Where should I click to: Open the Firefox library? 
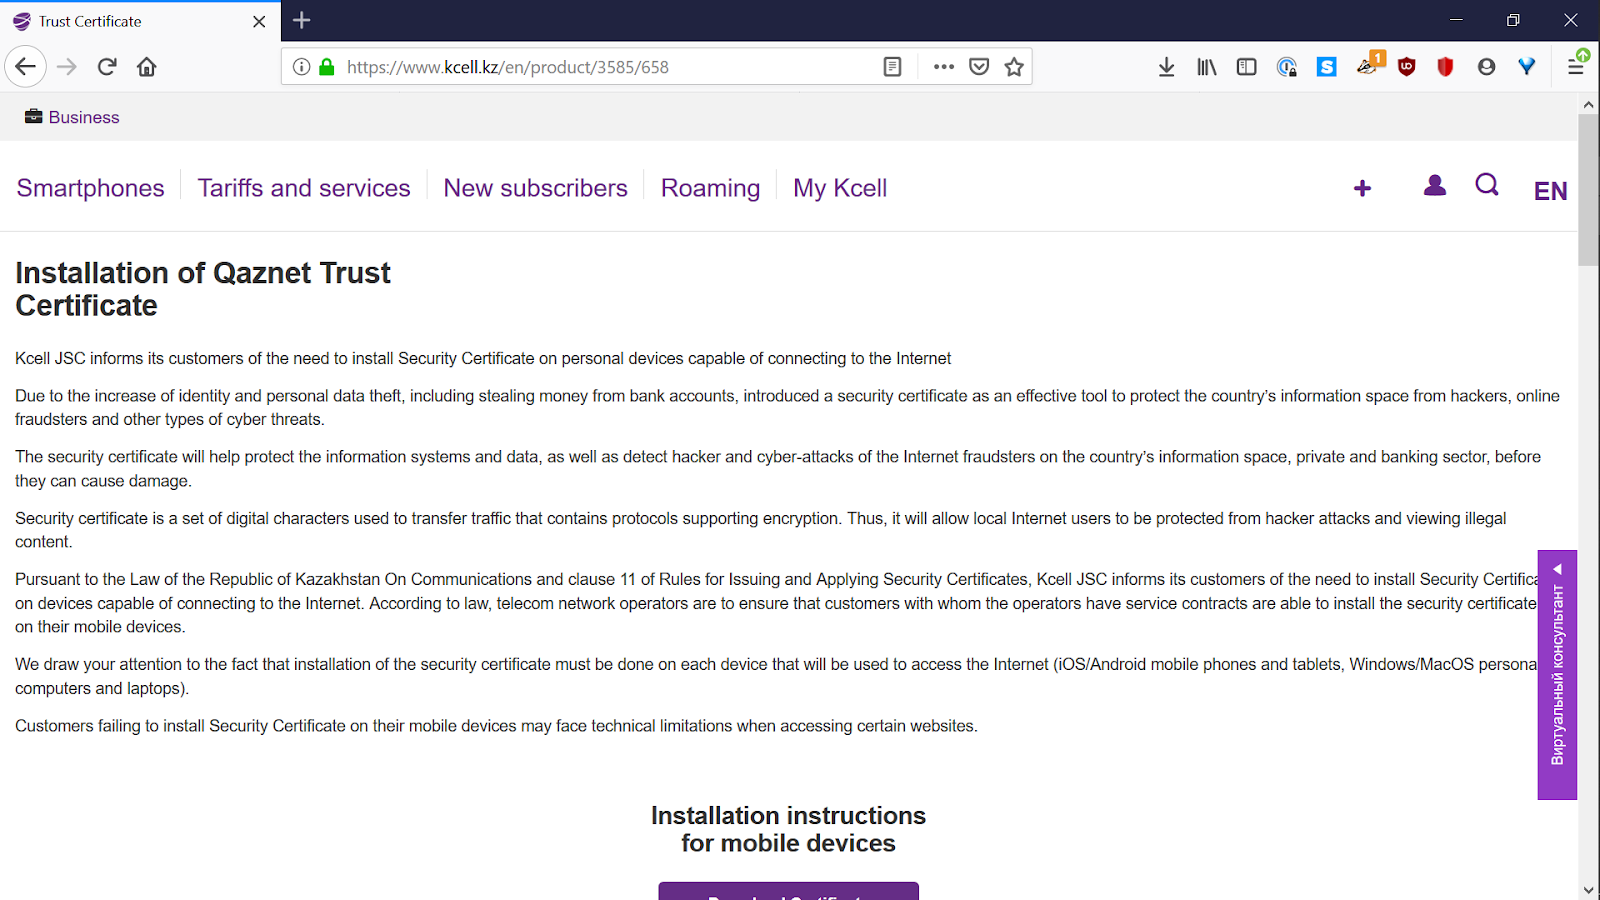[1207, 67]
